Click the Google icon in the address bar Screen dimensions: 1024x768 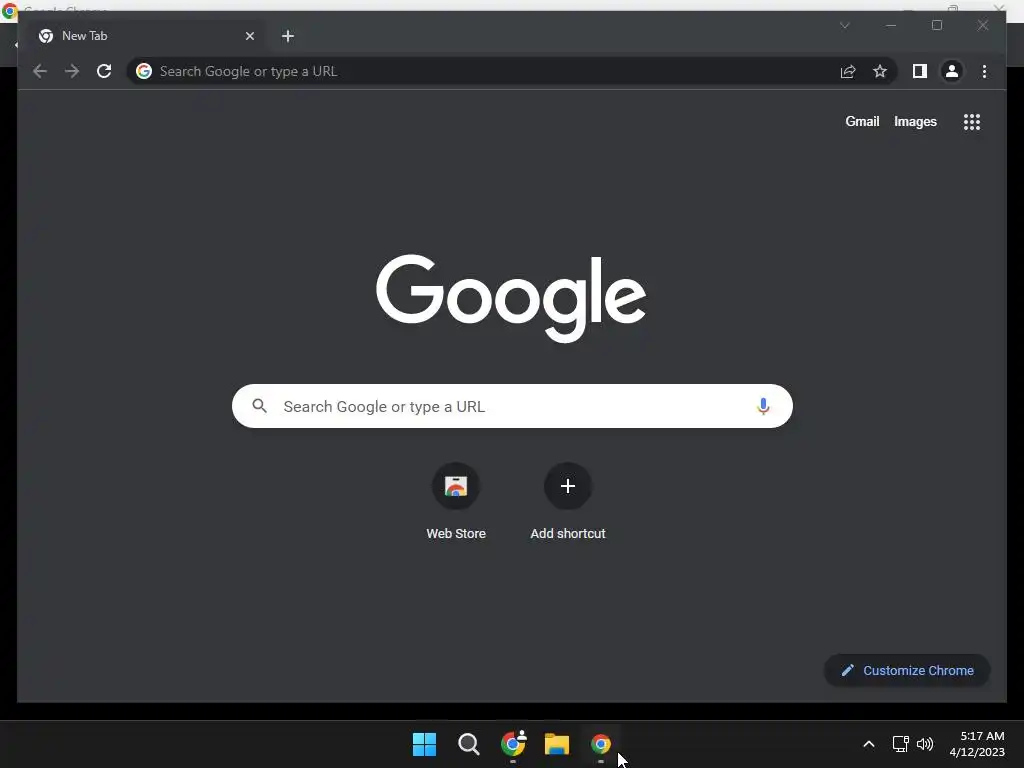[x=144, y=71]
